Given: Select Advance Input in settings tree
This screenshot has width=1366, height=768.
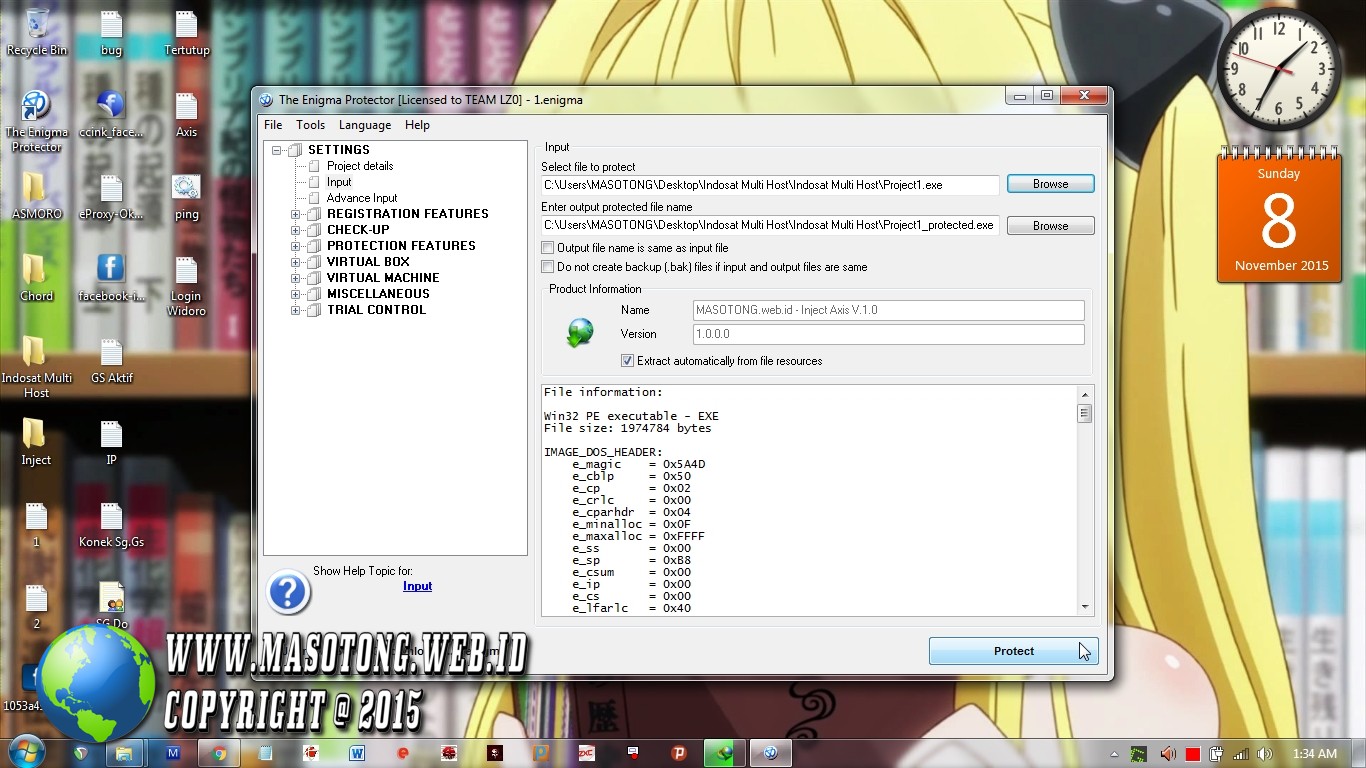Looking at the screenshot, I should pos(362,198).
